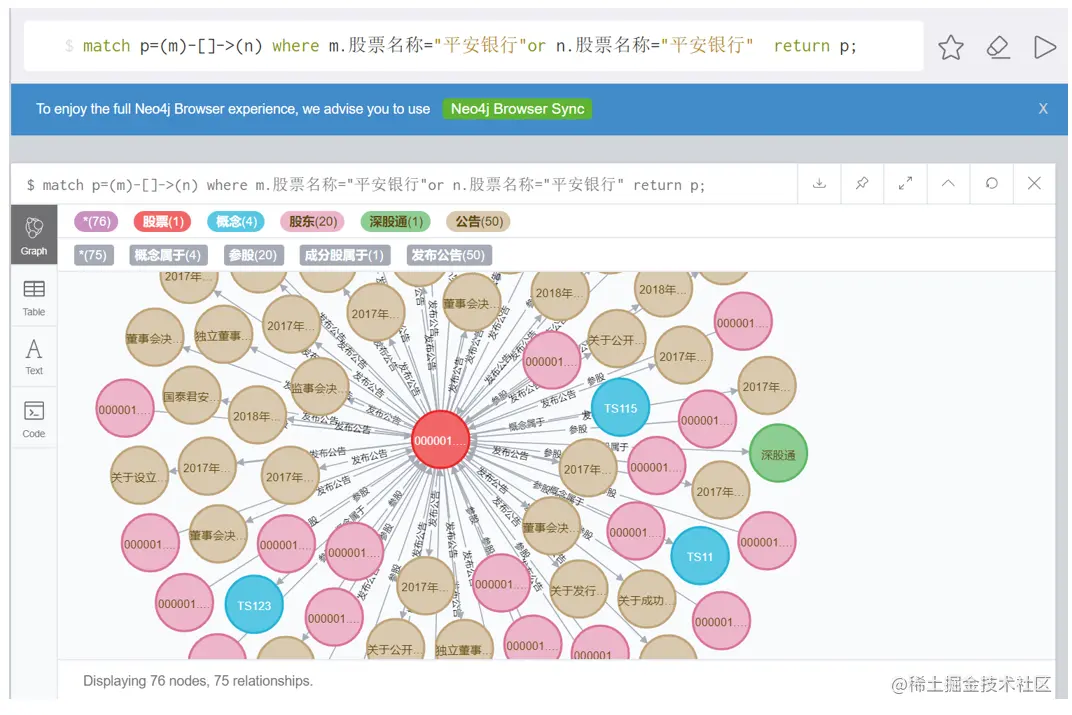Image resolution: width=1072 pixels, height=715 pixels.
Task: Select the 关于成功 announcement node
Action: click(646, 599)
